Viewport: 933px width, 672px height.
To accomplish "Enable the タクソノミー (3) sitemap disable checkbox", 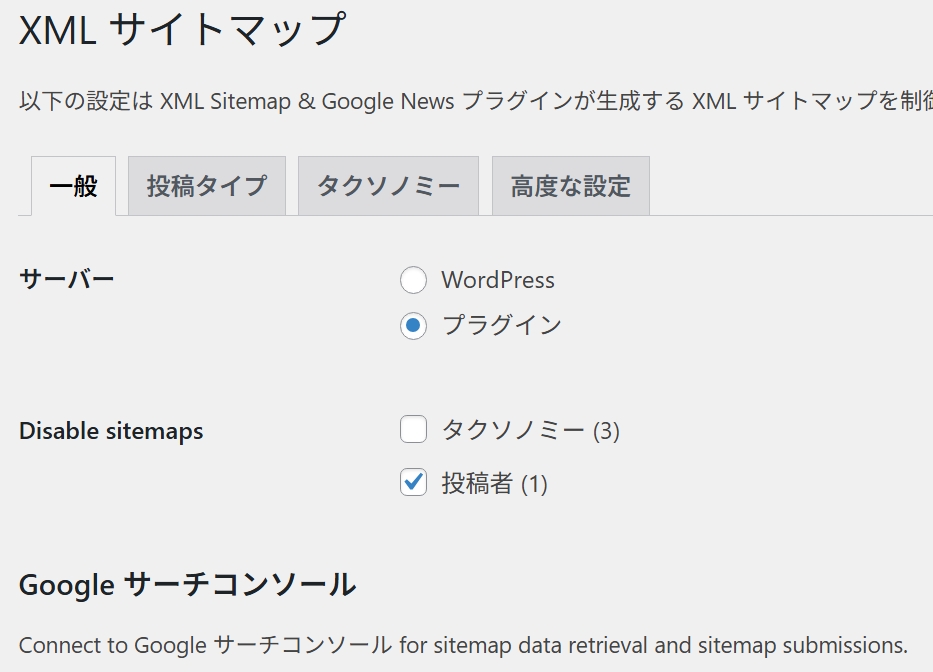I will click(x=413, y=428).
